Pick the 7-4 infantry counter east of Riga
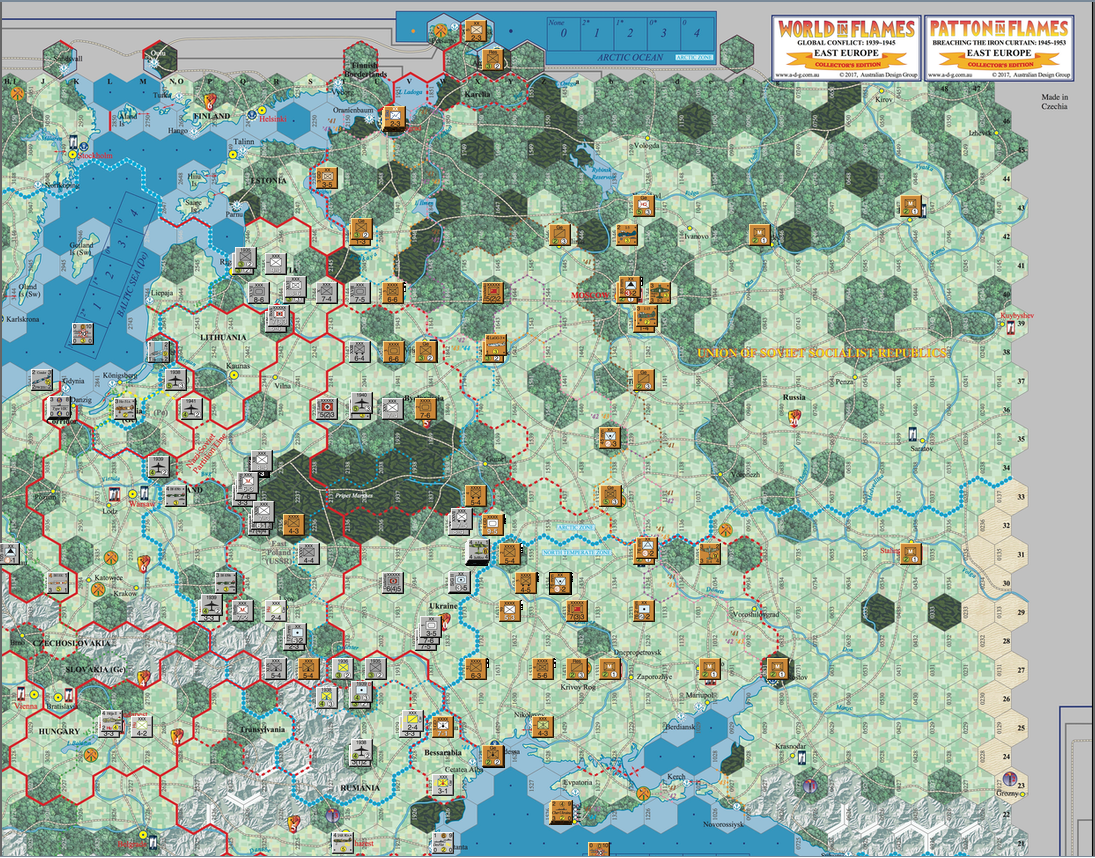This screenshot has height=858, width=1095. pos(326,292)
